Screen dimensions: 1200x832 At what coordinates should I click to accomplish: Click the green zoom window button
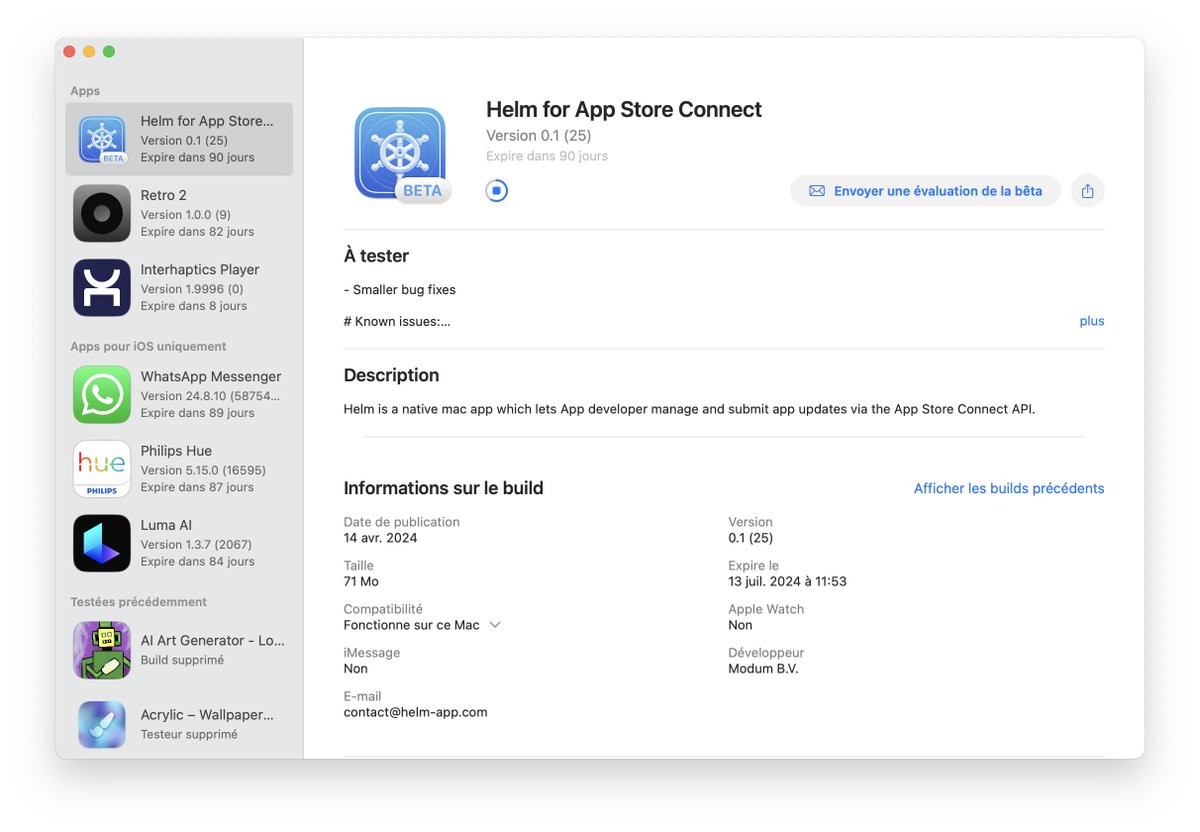[x=109, y=51]
